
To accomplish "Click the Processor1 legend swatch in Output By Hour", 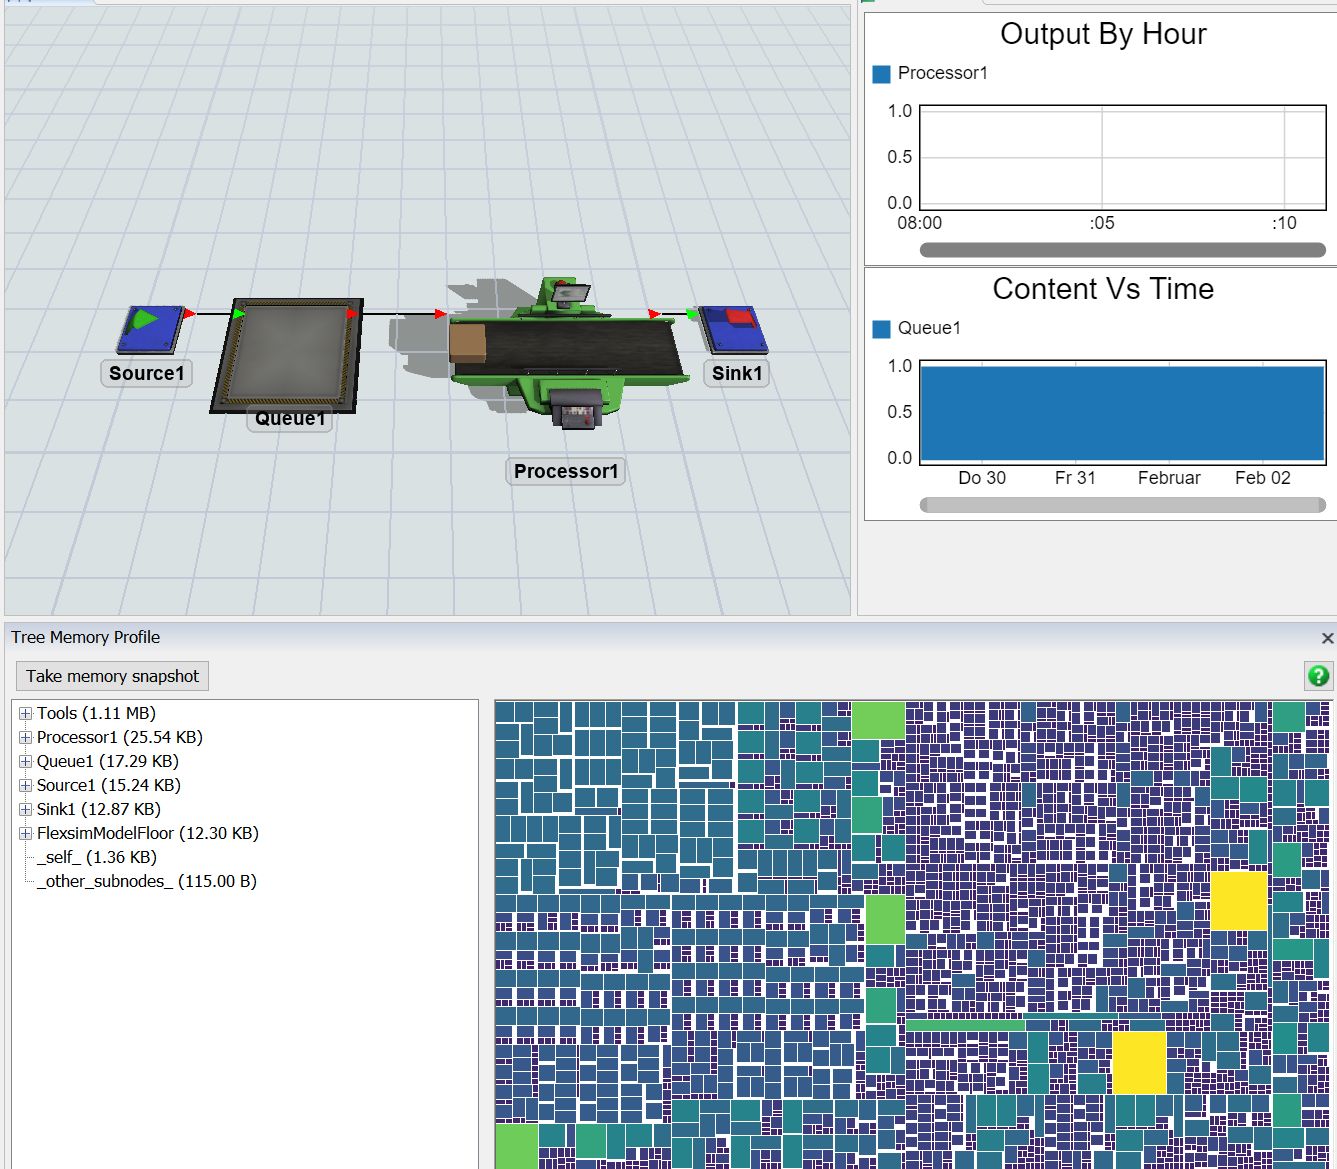I will (881, 74).
